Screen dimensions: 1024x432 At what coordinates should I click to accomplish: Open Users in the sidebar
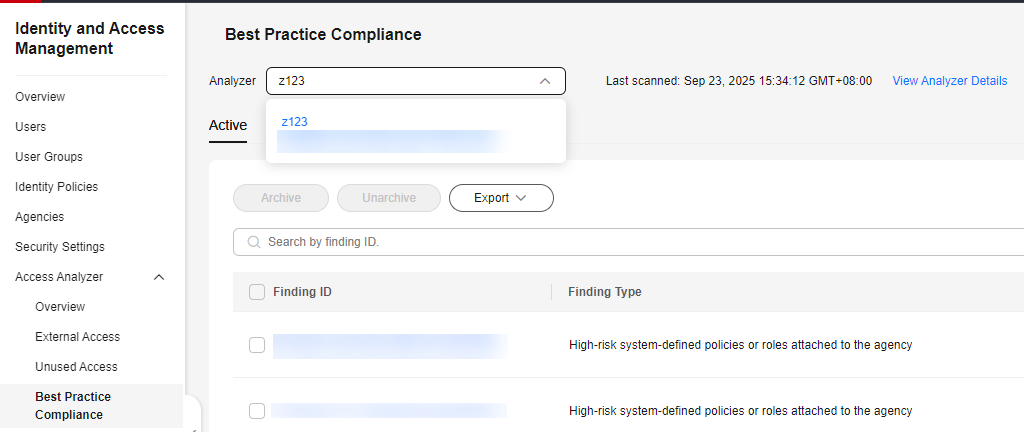31,127
